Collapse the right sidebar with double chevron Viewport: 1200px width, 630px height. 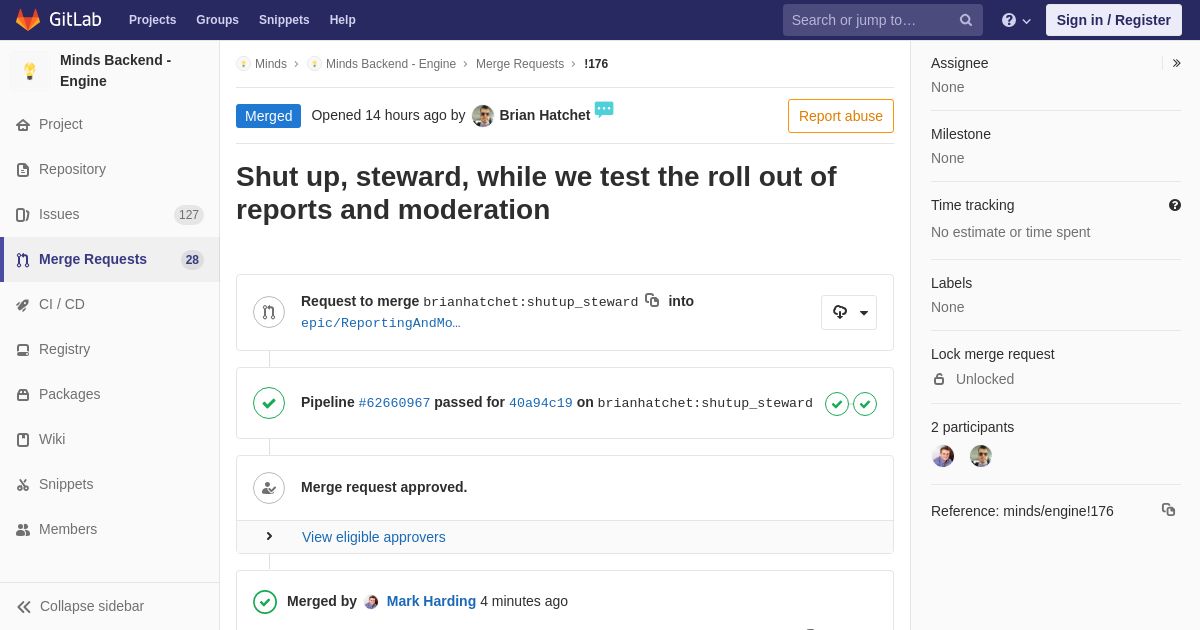[x=1176, y=63]
